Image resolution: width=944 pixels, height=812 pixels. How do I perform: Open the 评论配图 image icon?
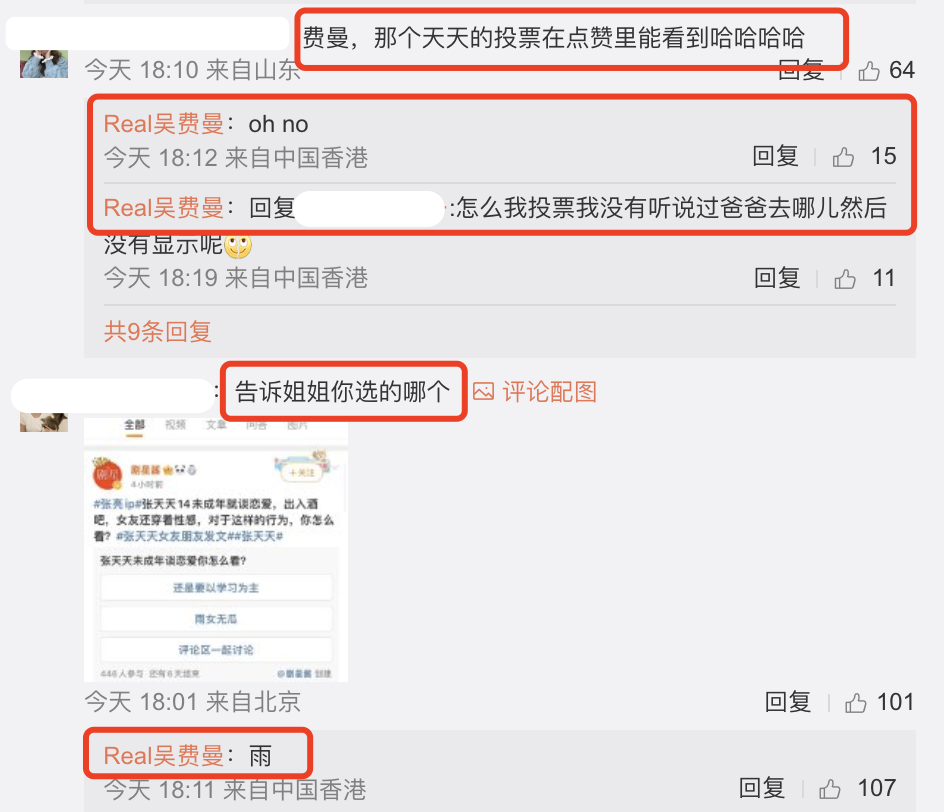(483, 392)
